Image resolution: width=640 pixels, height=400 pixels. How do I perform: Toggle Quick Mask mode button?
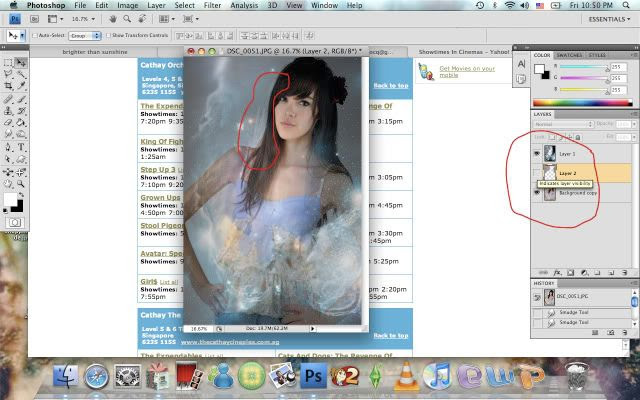[15, 222]
